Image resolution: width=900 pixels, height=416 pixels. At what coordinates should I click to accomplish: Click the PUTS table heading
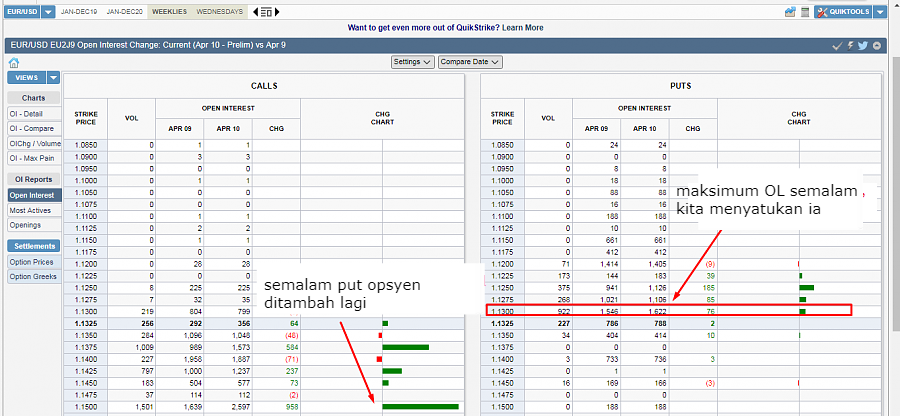point(681,86)
